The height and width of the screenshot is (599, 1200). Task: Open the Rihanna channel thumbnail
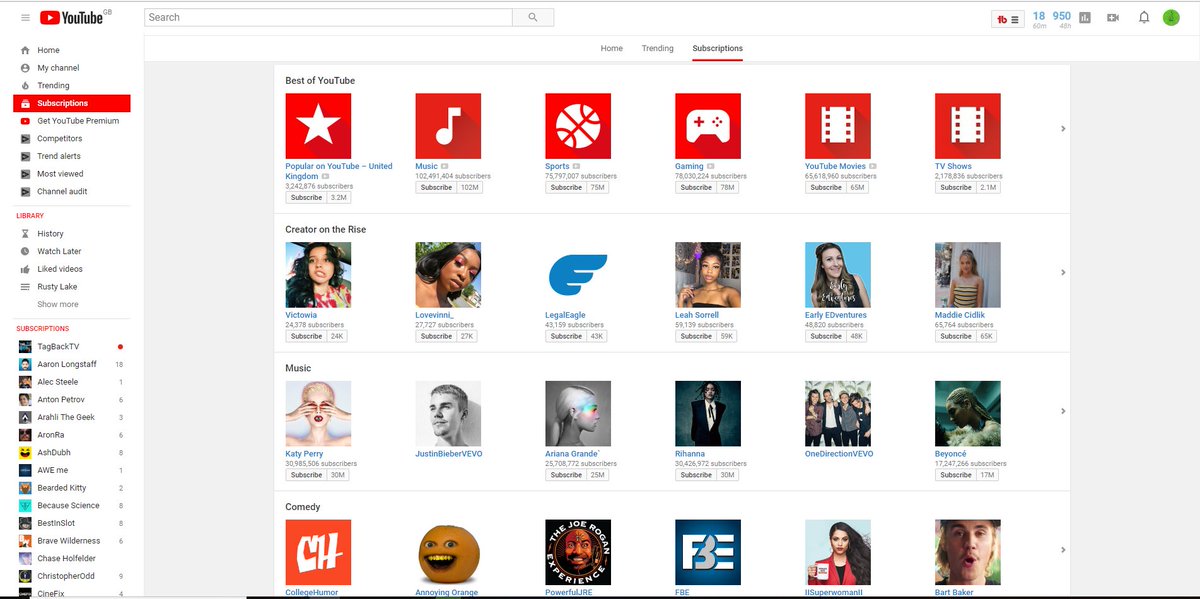(708, 414)
